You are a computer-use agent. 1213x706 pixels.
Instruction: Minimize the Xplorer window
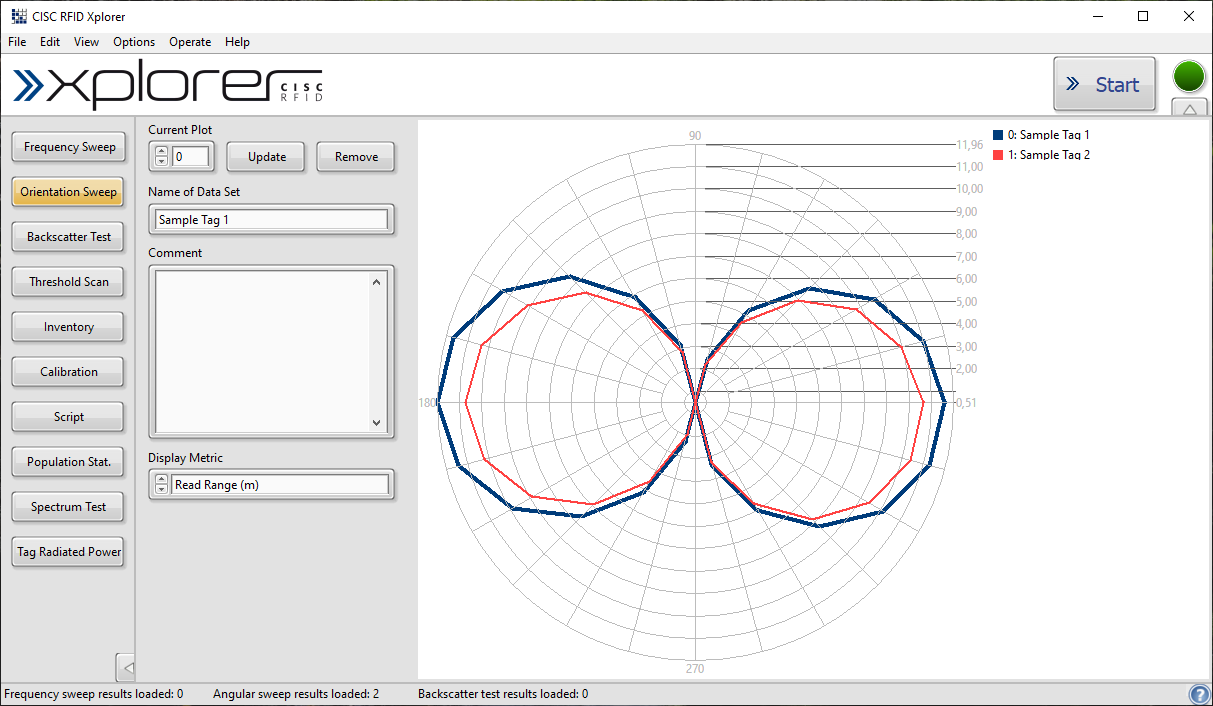click(1098, 16)
